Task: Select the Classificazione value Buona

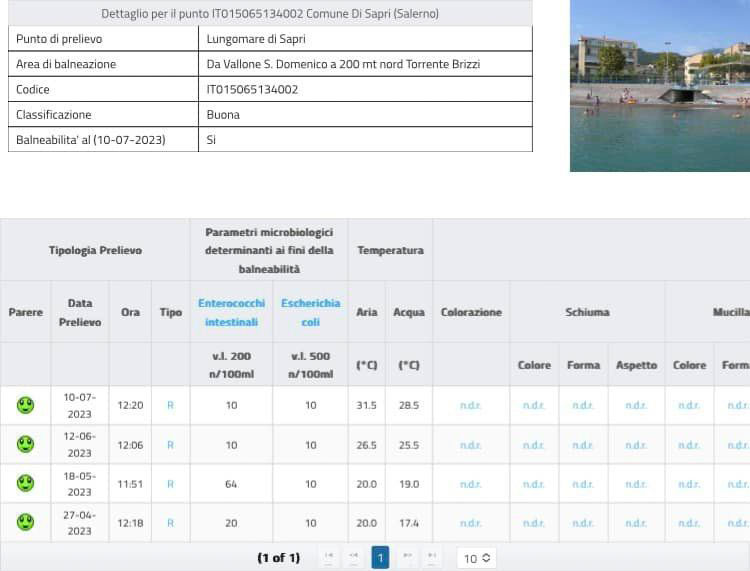Action: [223, 115]
